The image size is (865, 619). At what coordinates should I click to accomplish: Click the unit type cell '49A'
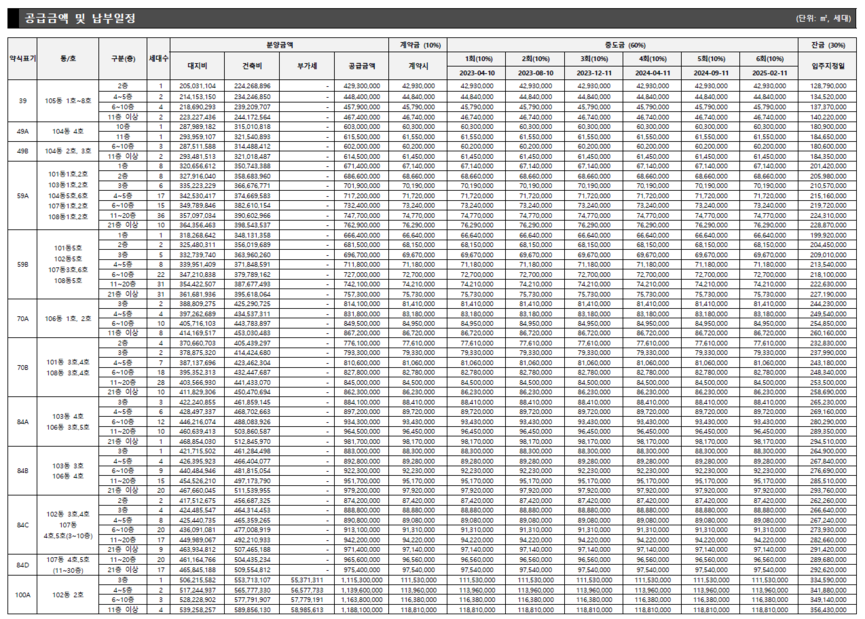[x=22, y=131]
